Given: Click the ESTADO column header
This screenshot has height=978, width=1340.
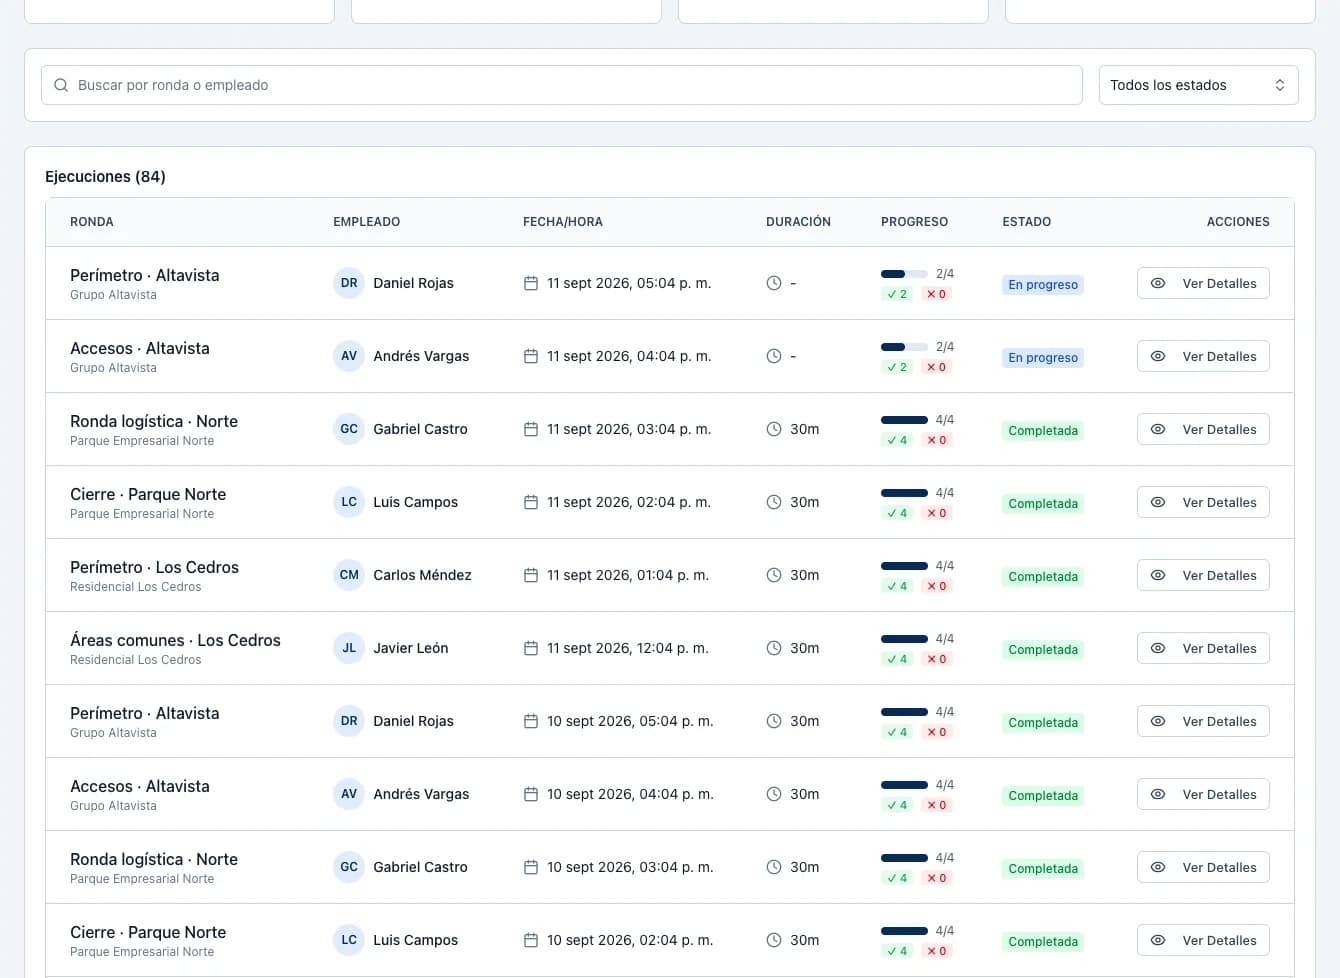Looking at the screenshot, I should pyautogui.click(x=1027, y=222).
